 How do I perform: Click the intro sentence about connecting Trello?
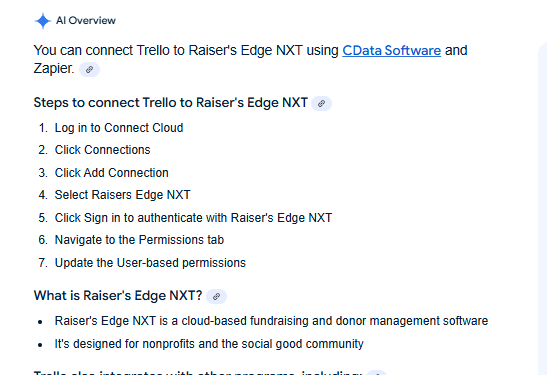(x=250, y=59)
